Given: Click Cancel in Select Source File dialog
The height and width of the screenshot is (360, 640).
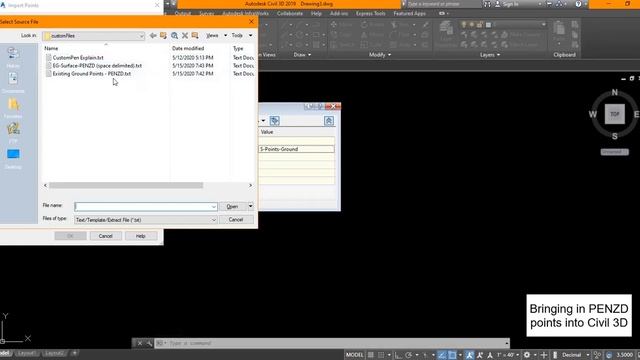Looking at the screenshot, I should [x=236, y=220].
